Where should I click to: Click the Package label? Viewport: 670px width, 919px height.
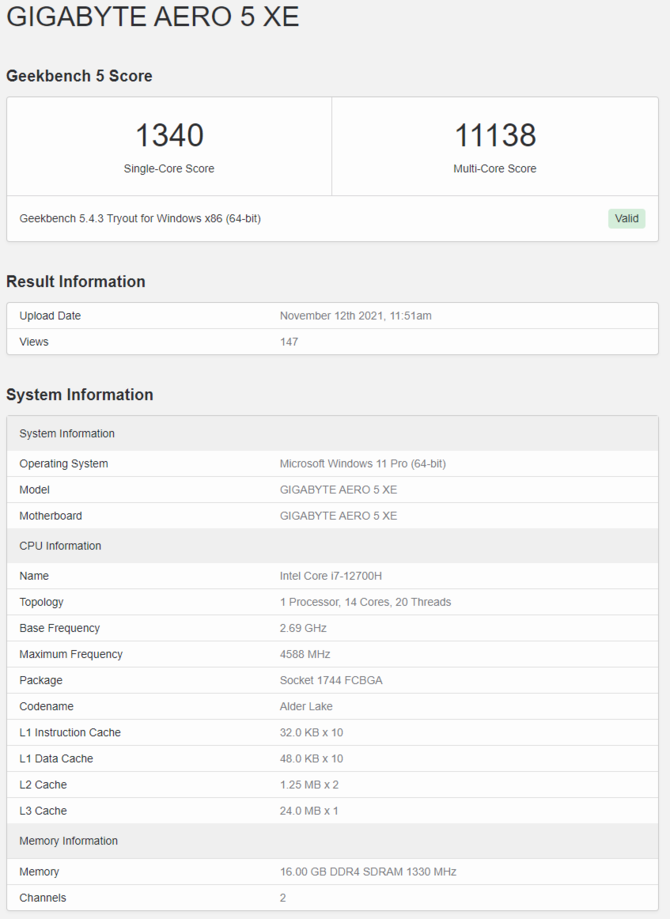tap(41, 680)
